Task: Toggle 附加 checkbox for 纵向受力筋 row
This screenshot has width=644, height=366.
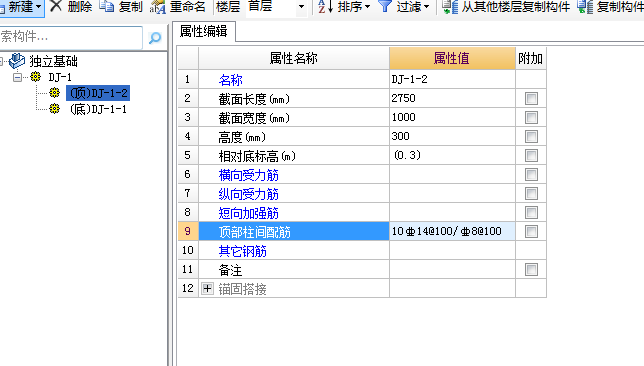Action: pos(531,193)
